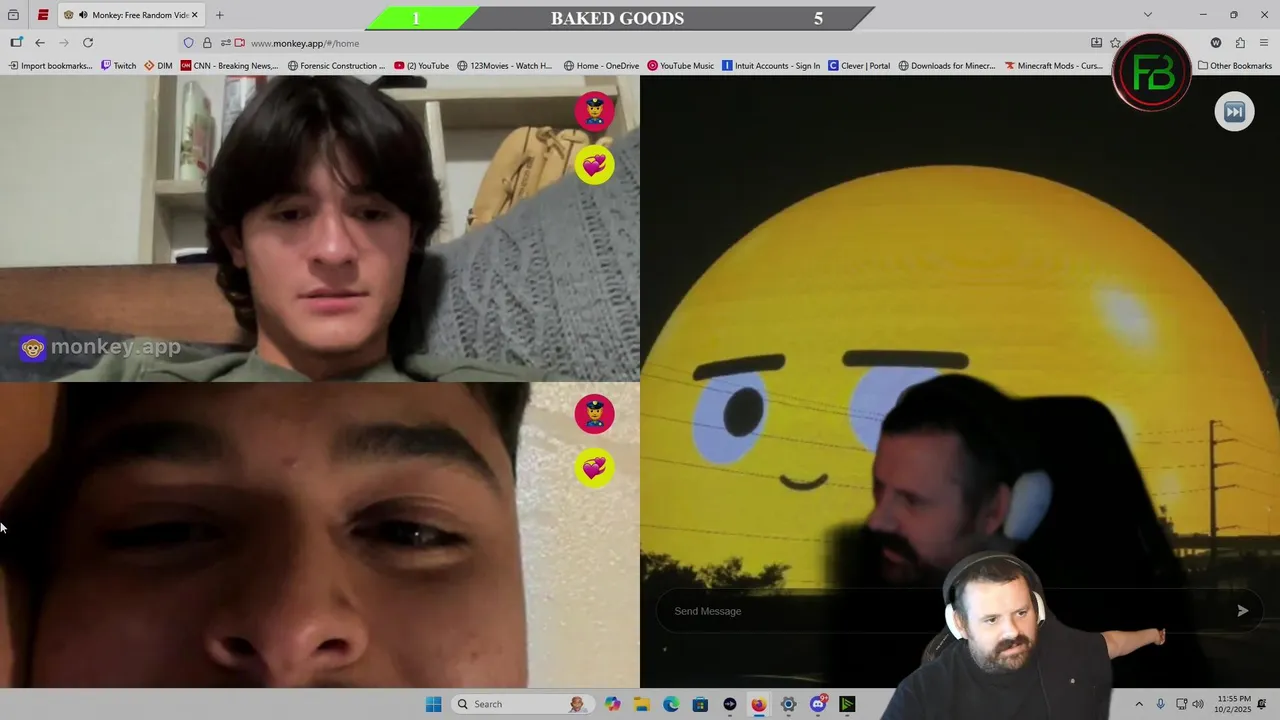Open camera sharing indicator in address bar
This screenshot has height=720, width=1280.
[240, 43]
